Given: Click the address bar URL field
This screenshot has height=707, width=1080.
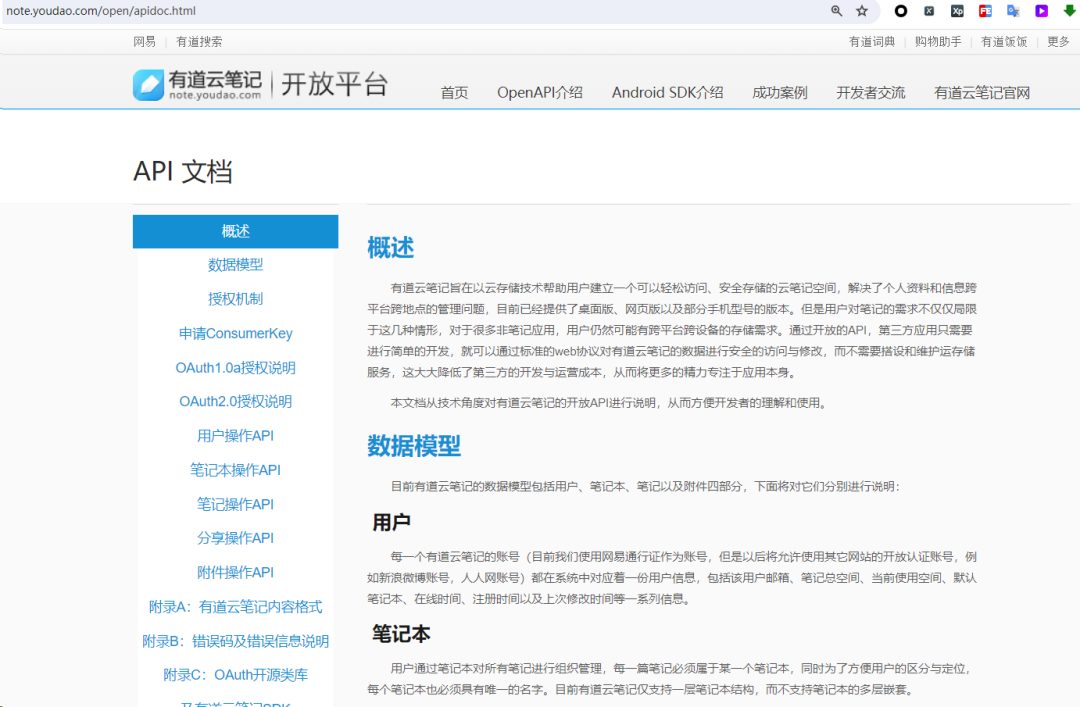Looking at the screenshot, I should [x=413, y=11].
